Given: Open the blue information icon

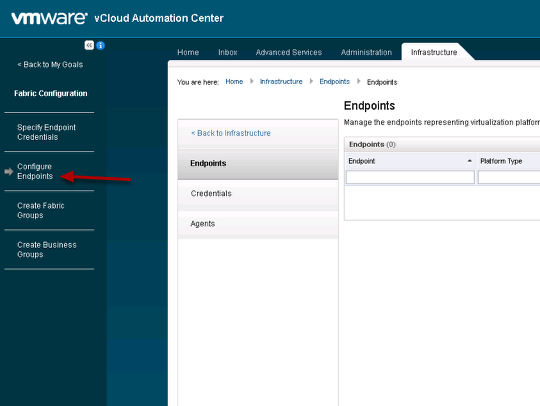Looking at the screenshot, I should pos(101,45).
